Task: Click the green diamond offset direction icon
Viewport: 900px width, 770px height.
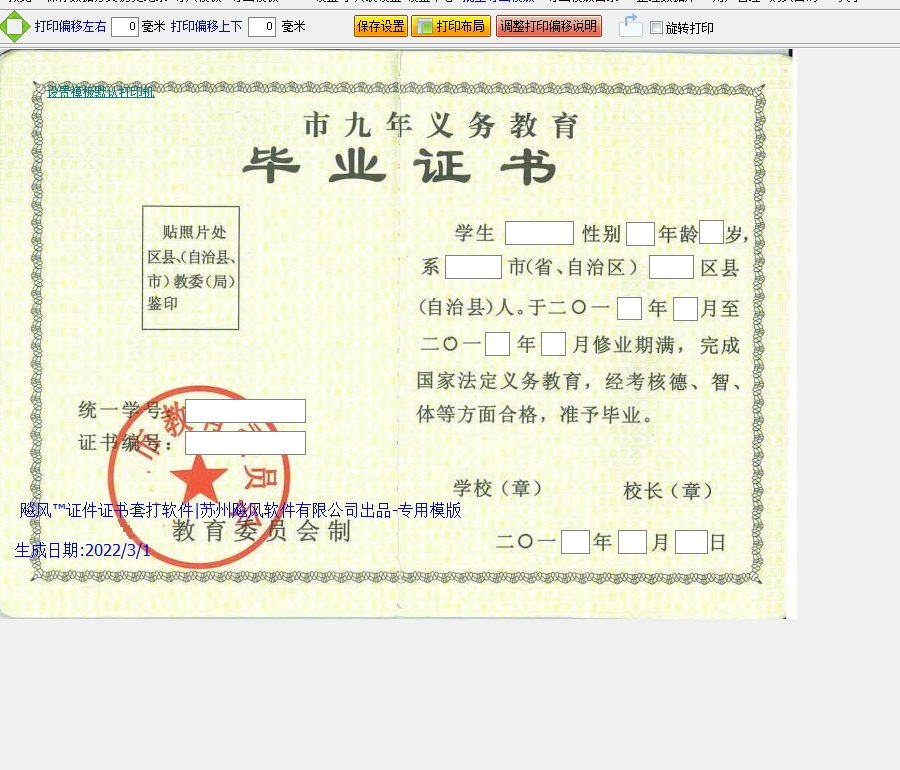Action: pyautogui.click(x=14, y=27)
